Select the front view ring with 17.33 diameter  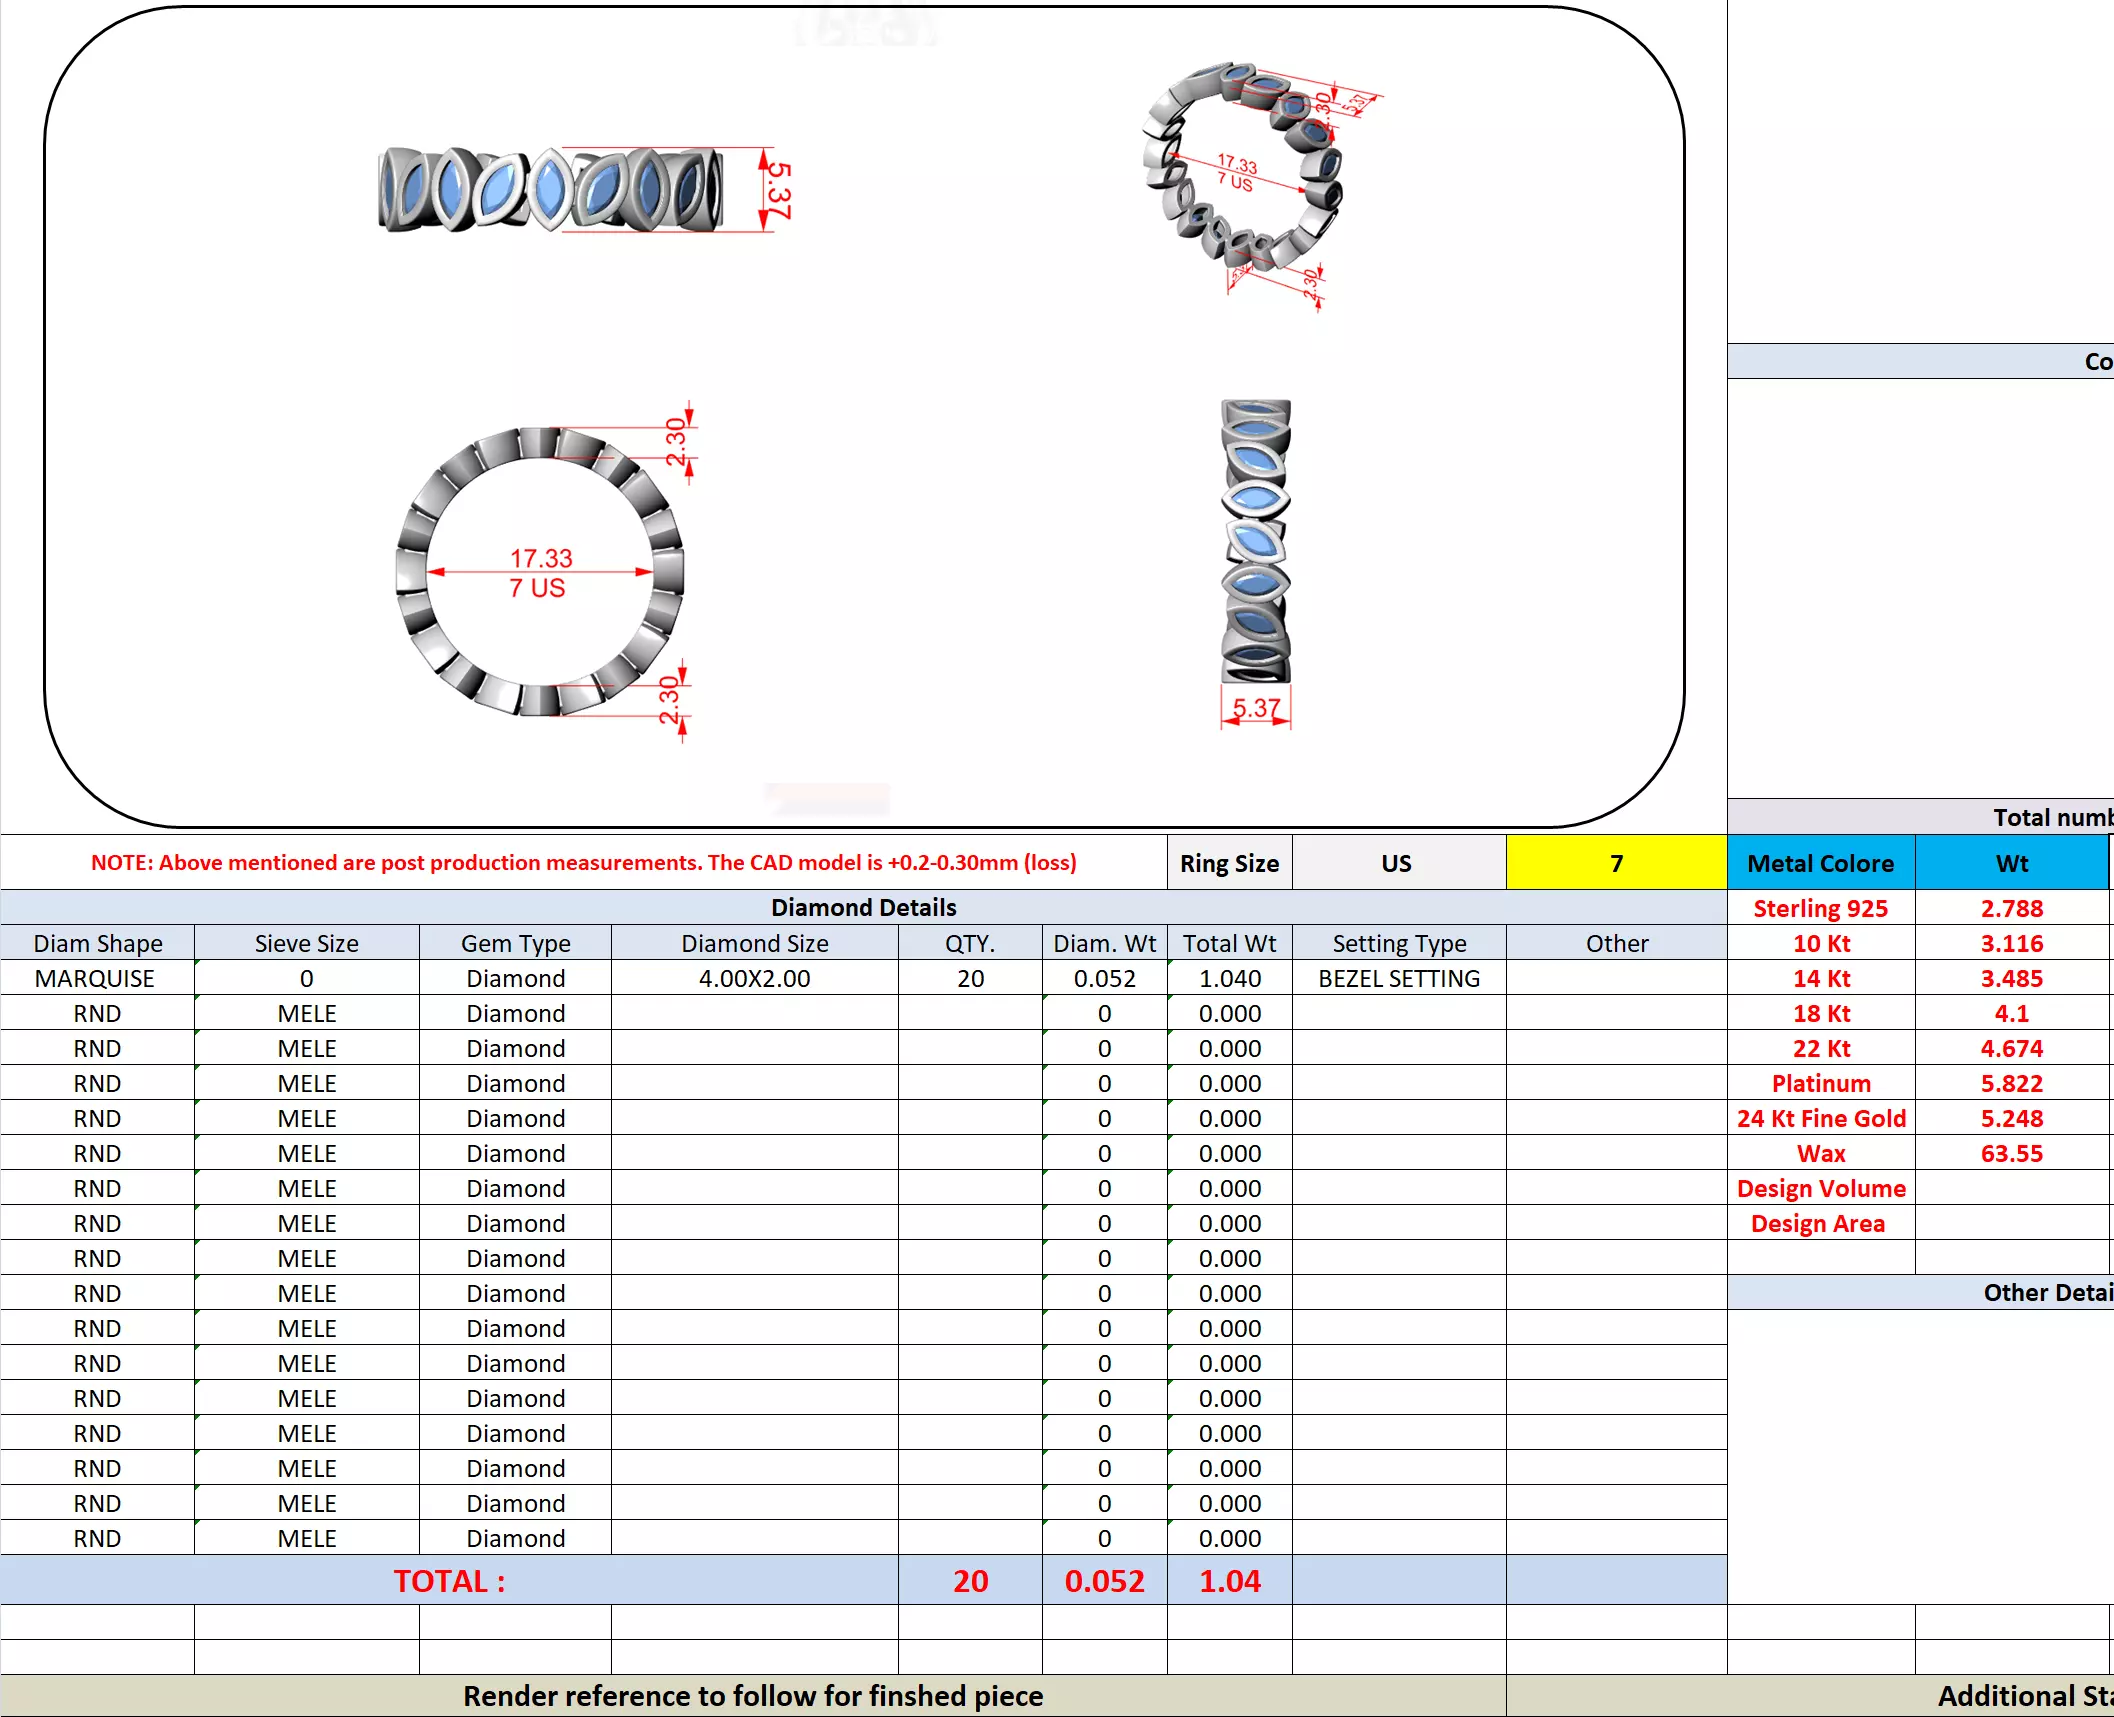click(x=540, y=572)
